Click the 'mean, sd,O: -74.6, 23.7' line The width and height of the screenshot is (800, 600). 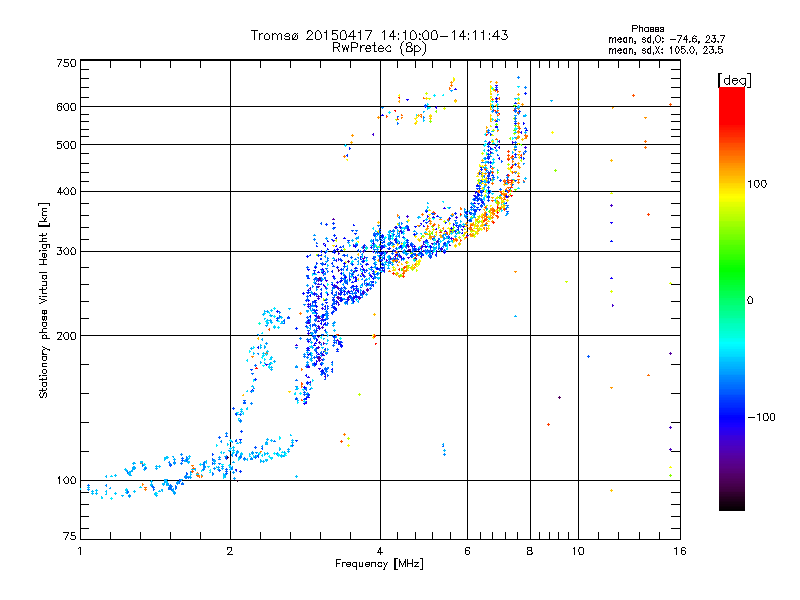click(666, 40)
